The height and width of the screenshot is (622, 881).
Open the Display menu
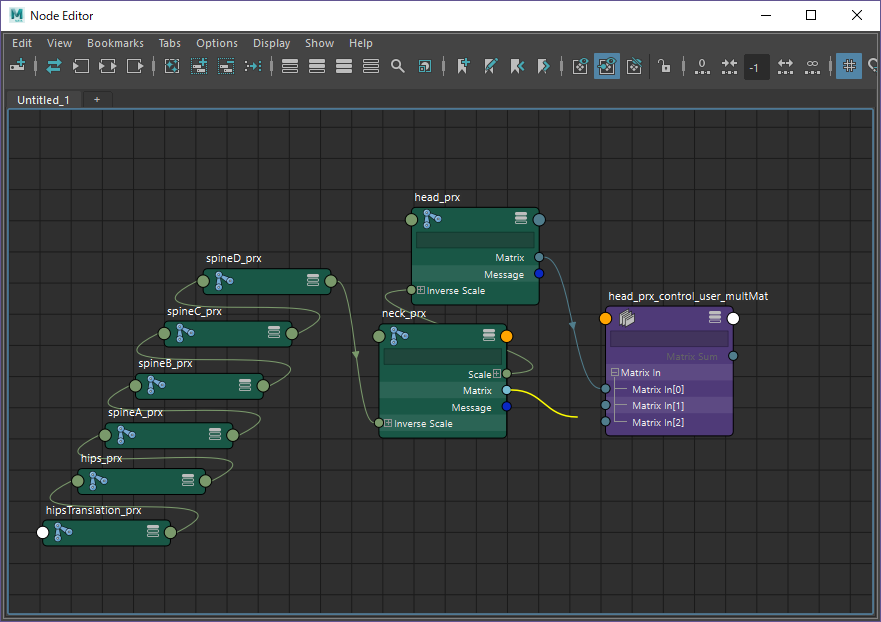(x=271, y=43)
